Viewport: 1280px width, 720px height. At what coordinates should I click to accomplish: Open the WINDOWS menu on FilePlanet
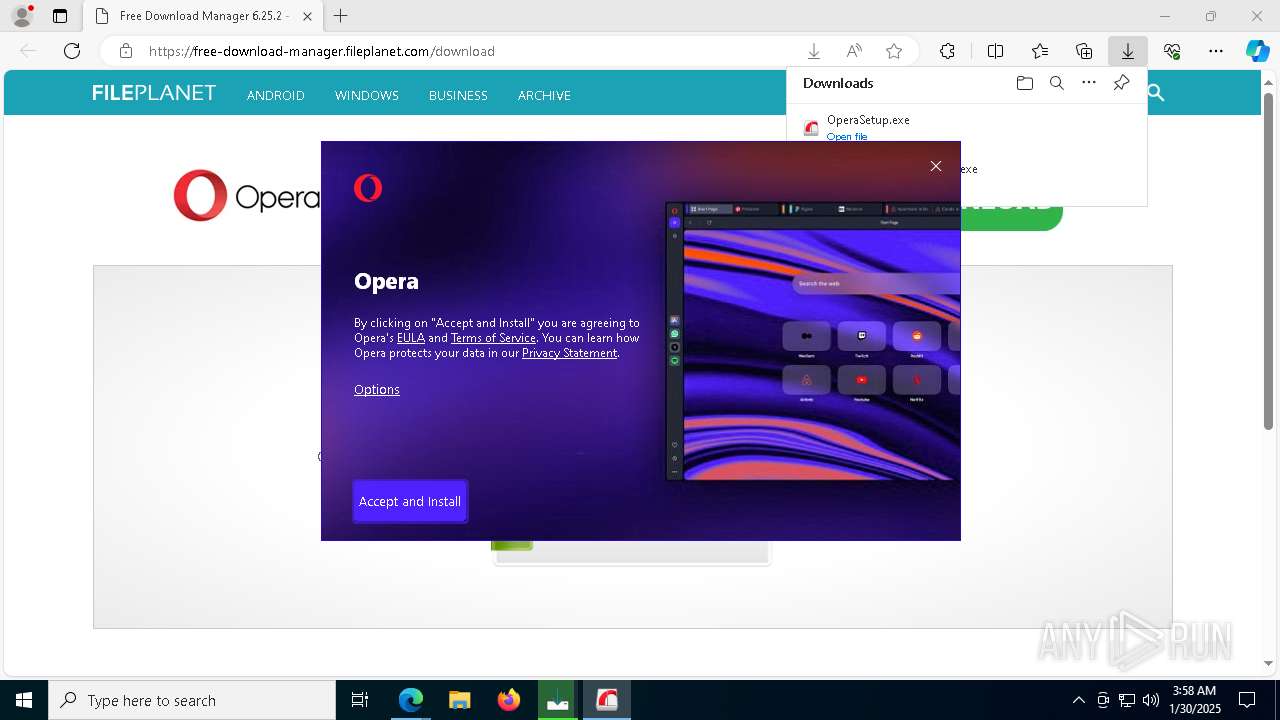(367, 95)
